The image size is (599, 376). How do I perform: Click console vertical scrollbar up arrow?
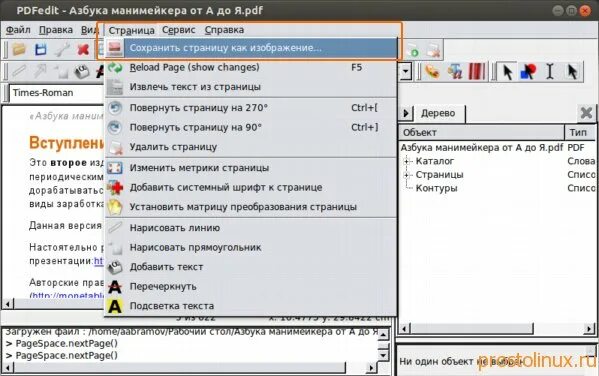(x=383, y=335)
